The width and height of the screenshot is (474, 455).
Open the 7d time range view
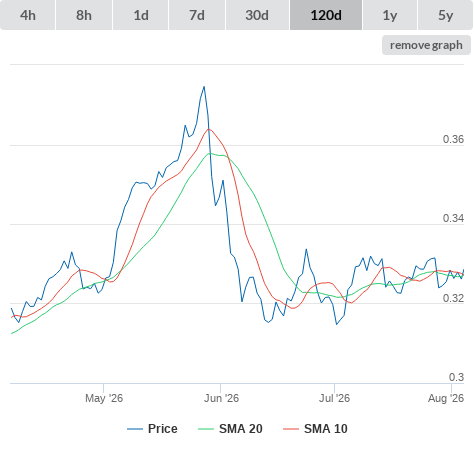click(x=197, y=15)
